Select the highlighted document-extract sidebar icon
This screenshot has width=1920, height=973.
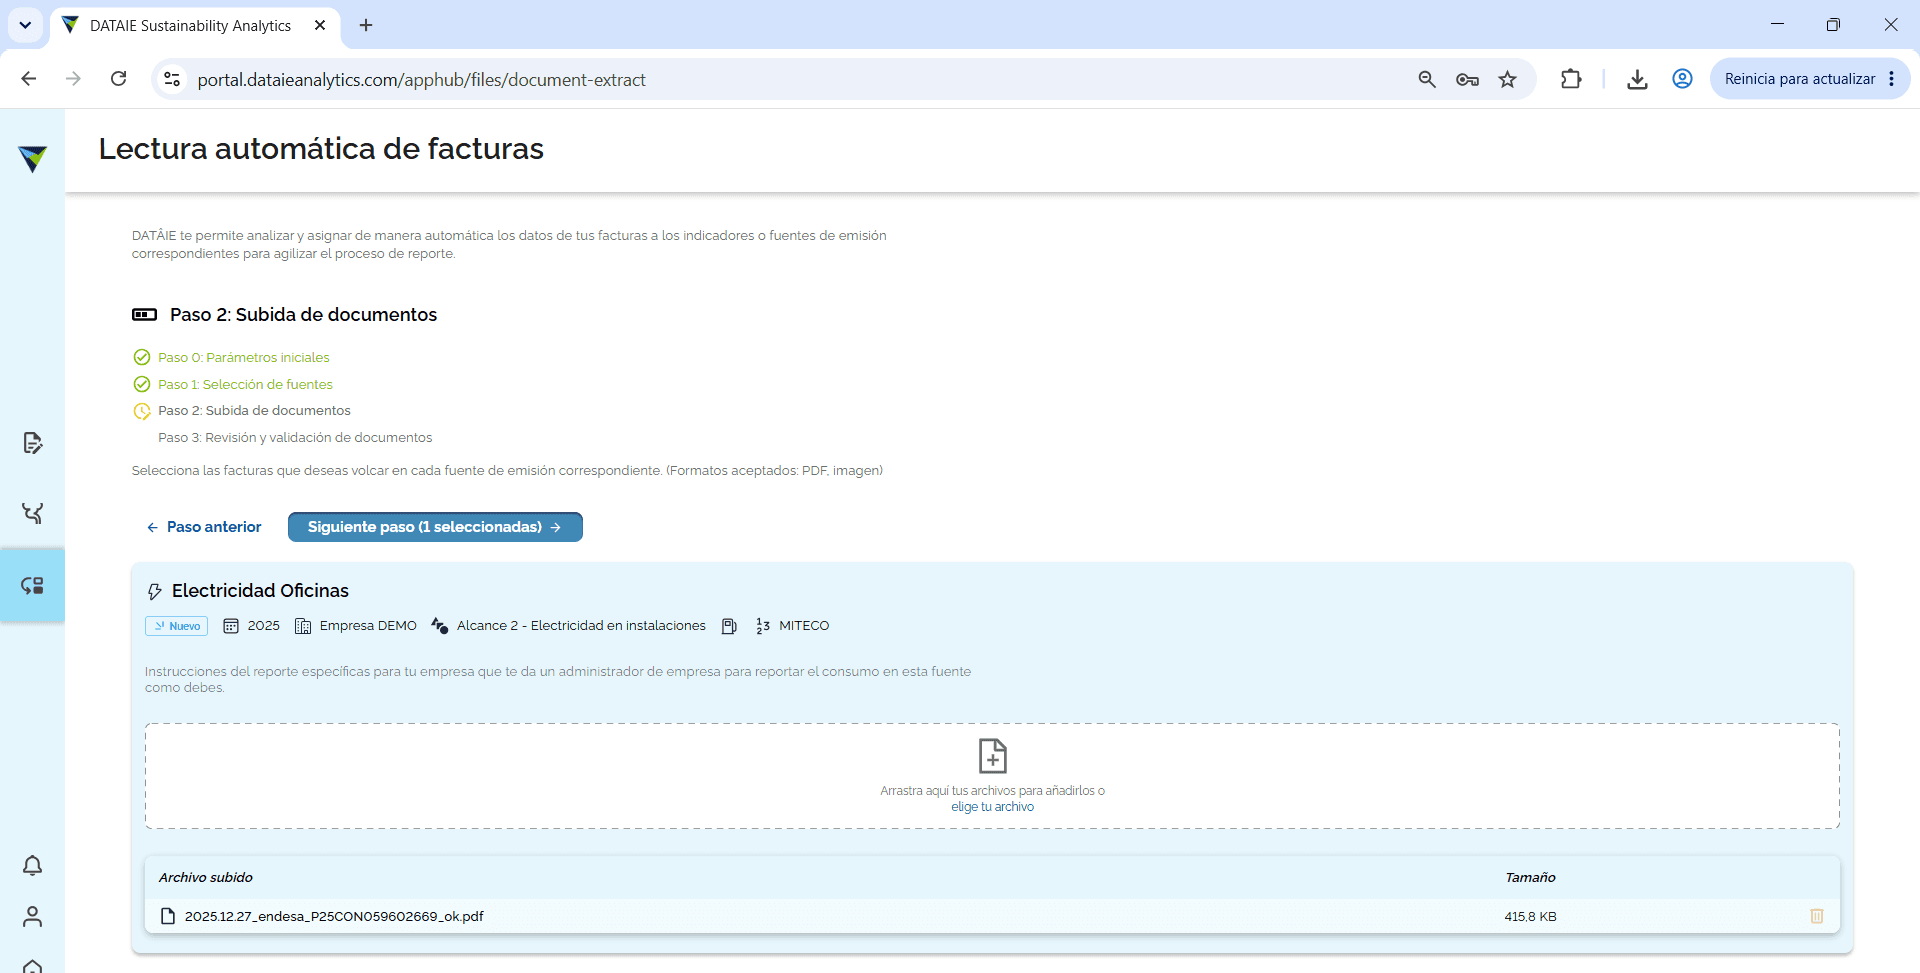[x=33, y=585]
